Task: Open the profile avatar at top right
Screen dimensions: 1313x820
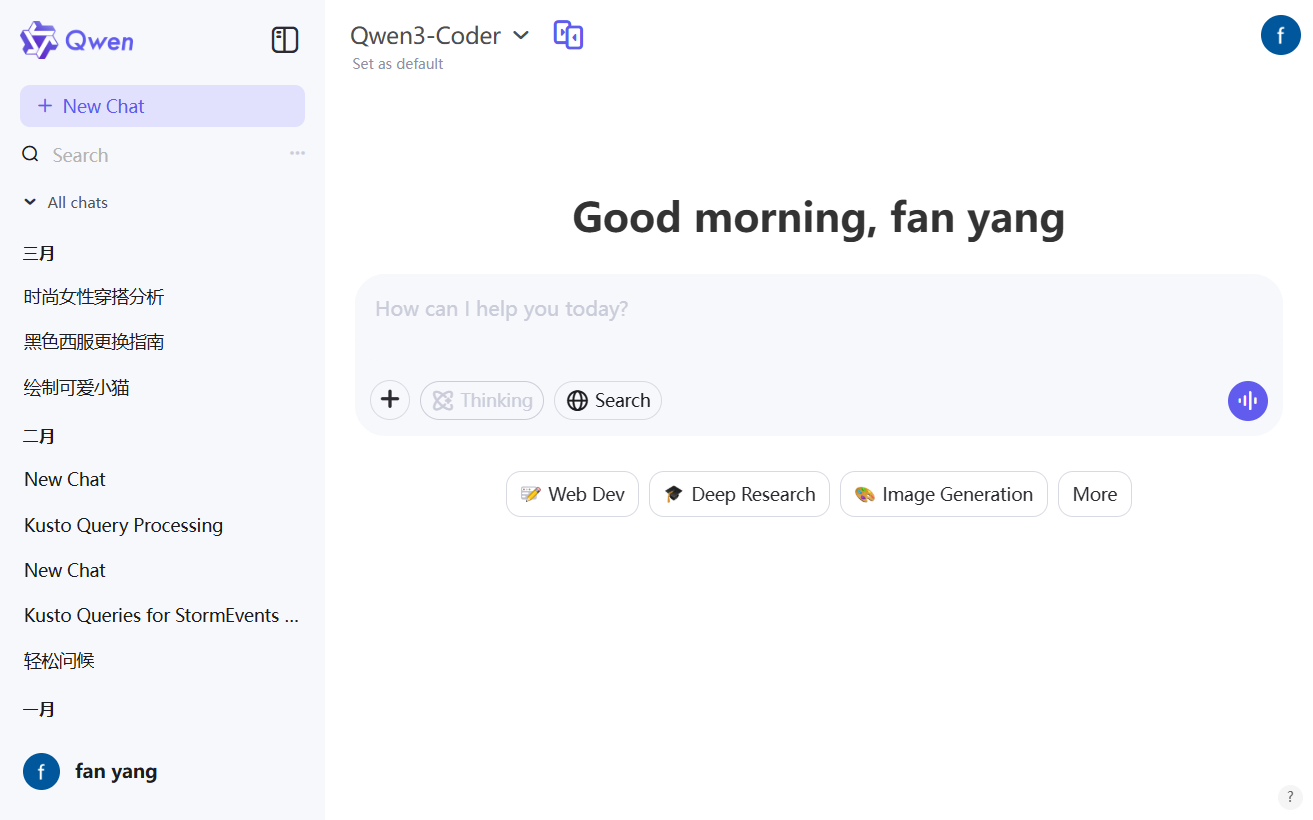Action: point(1280,35)
